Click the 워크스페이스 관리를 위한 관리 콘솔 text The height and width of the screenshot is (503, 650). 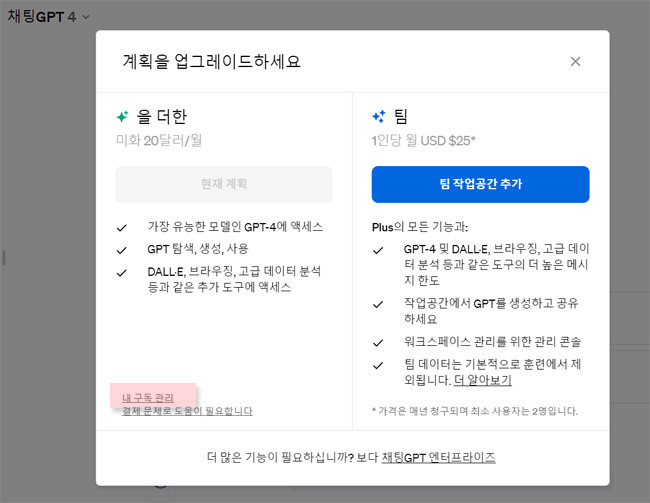(492, 342)
